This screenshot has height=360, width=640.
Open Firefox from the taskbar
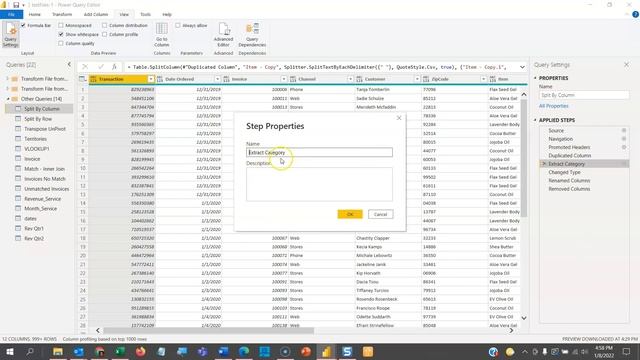point(140,351)
